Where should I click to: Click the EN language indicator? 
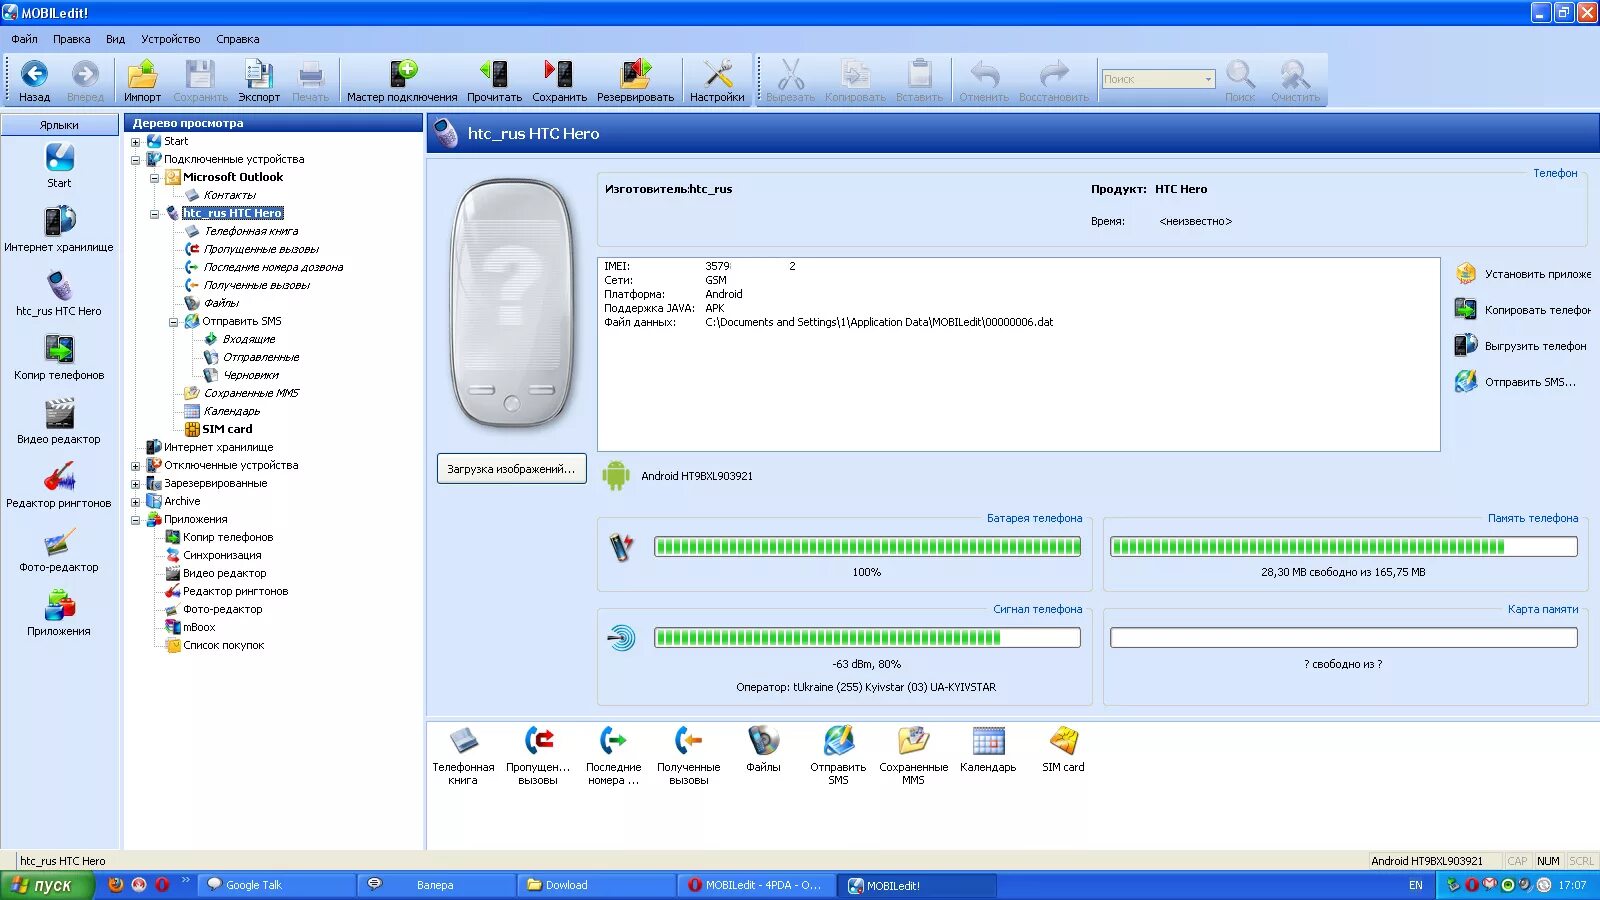point(1415,885)
